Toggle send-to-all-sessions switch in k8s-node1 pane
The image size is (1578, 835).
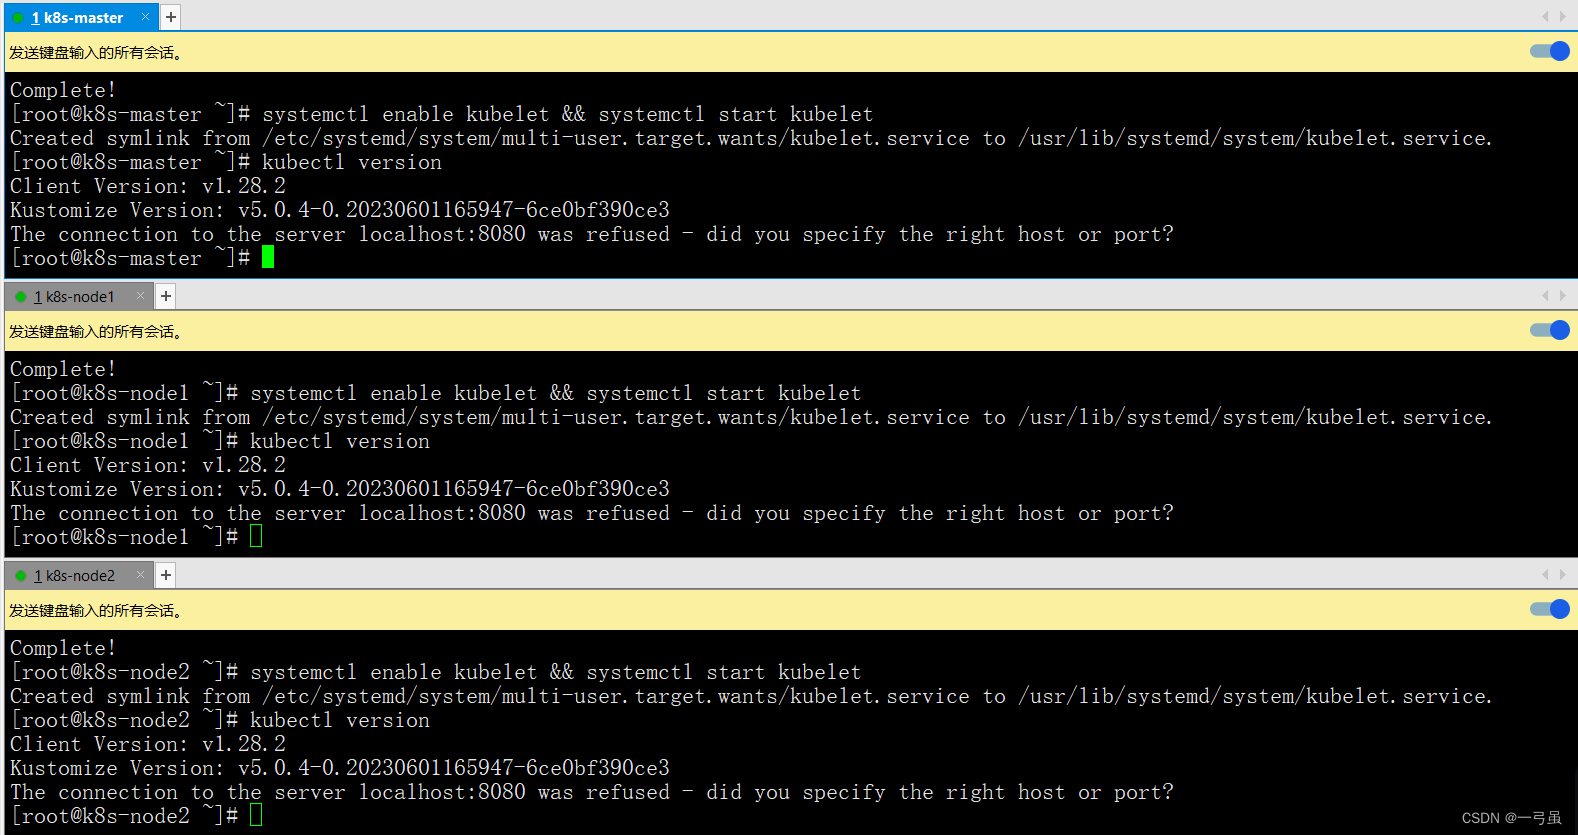click(1550, 330)
